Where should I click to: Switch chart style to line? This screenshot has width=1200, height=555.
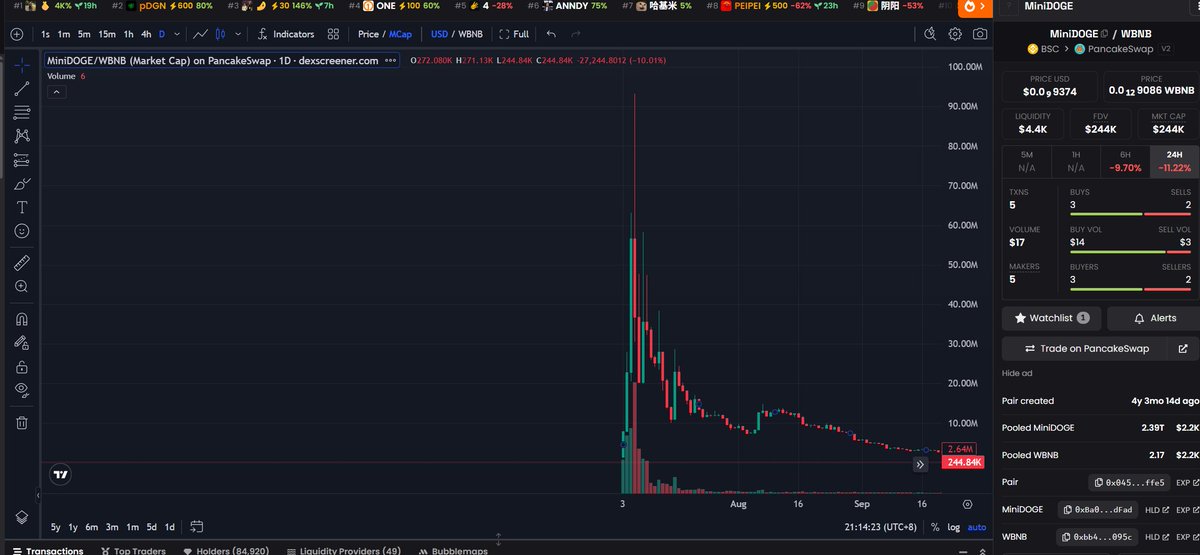[x=201, y=34]
